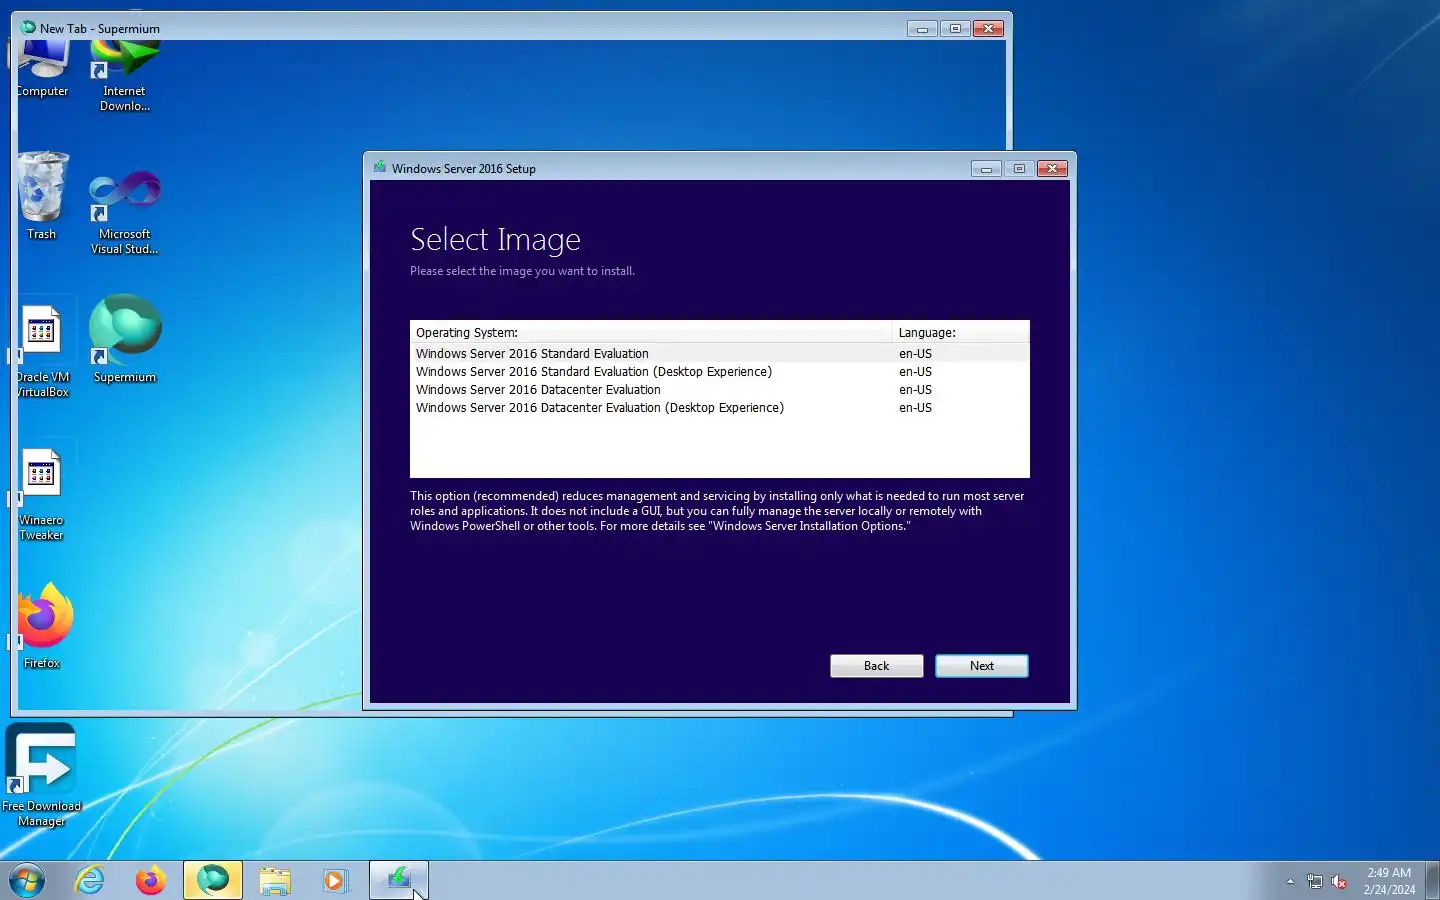Open Winaero Tweaker desktop icon

point(42,495)
